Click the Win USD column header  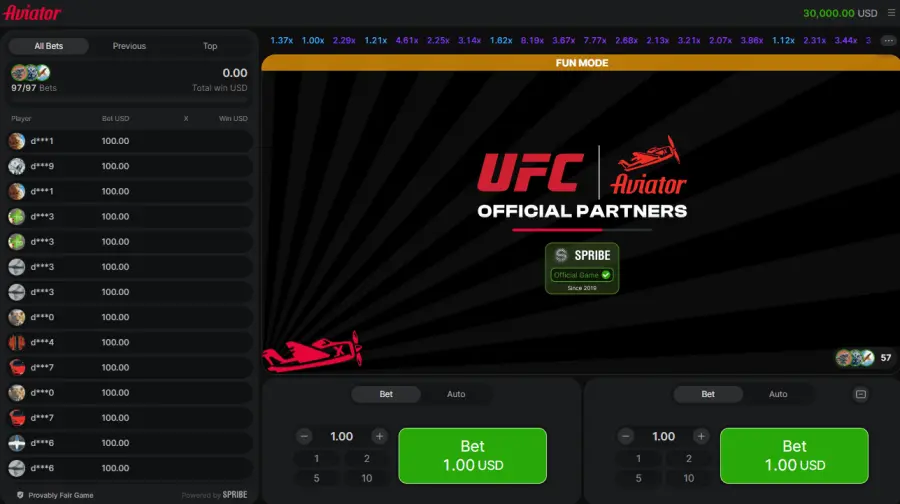pyautogui.click(x=233, y=118)
